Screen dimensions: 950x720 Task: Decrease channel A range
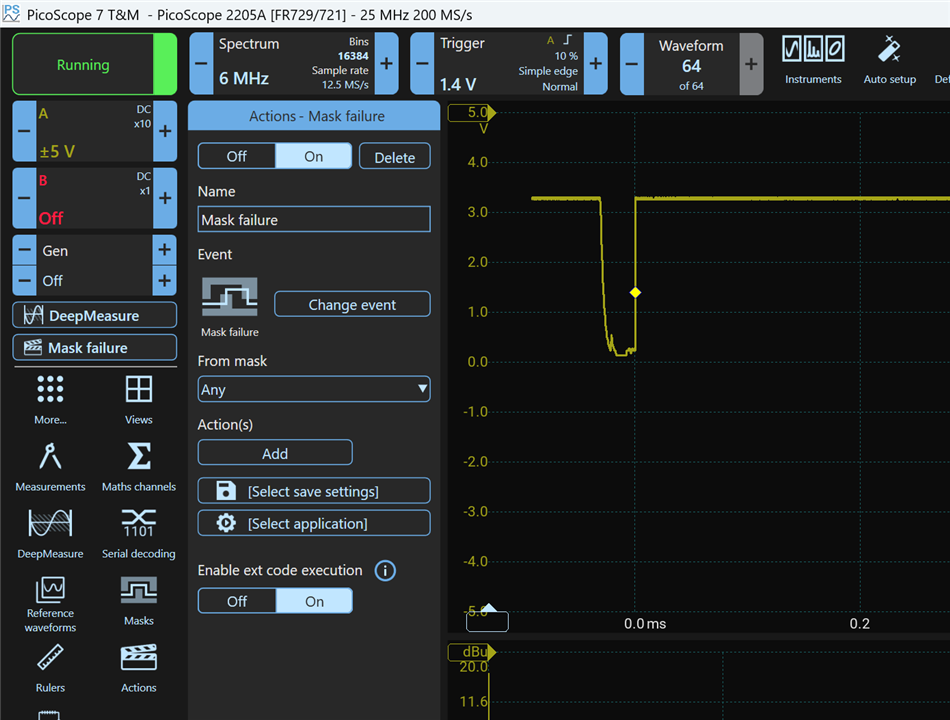click(x=24, y=131)
